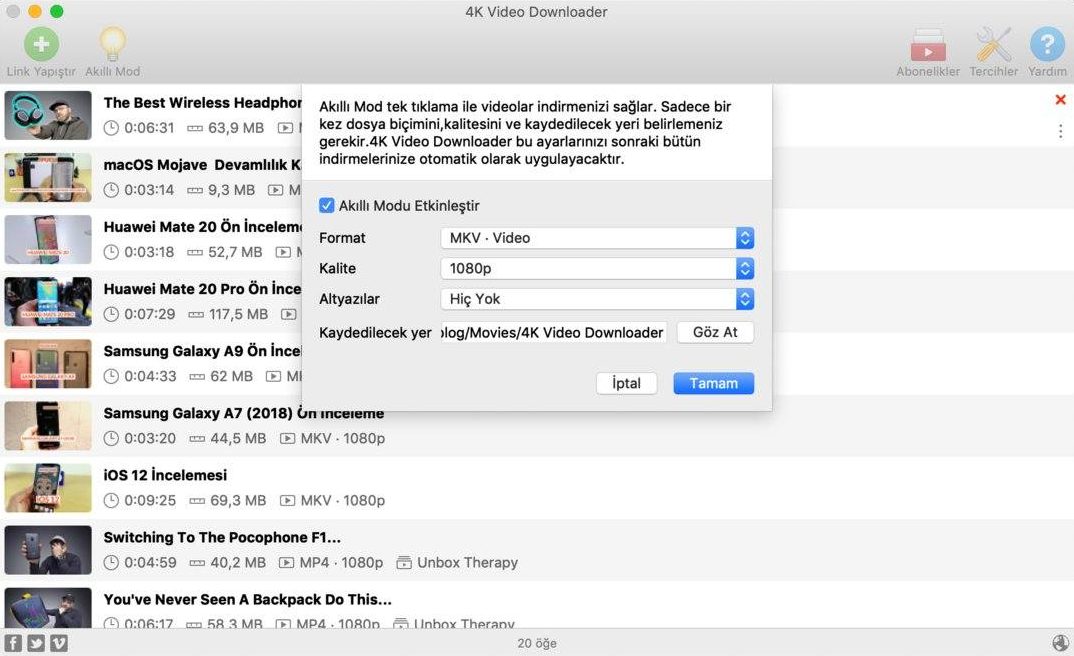Click clock icon of Best Wireless Headphones row

point(111,128)
